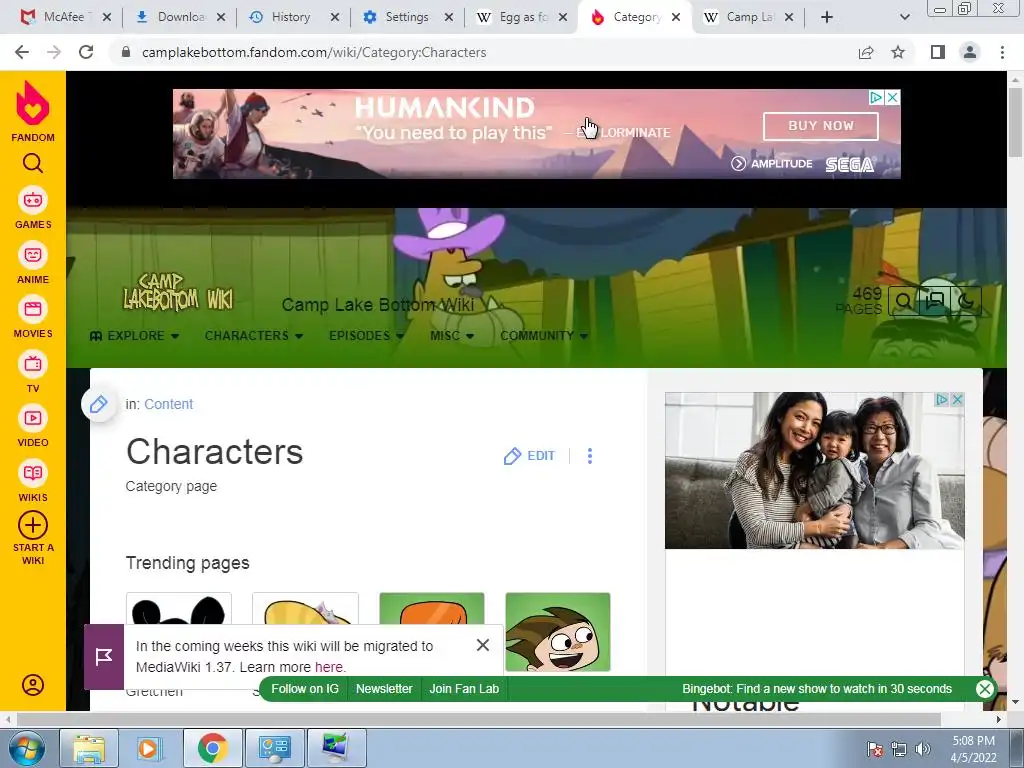Click Newsletter in green bar
Viewport: 1024px width, 768px height.
click(384, 688)
